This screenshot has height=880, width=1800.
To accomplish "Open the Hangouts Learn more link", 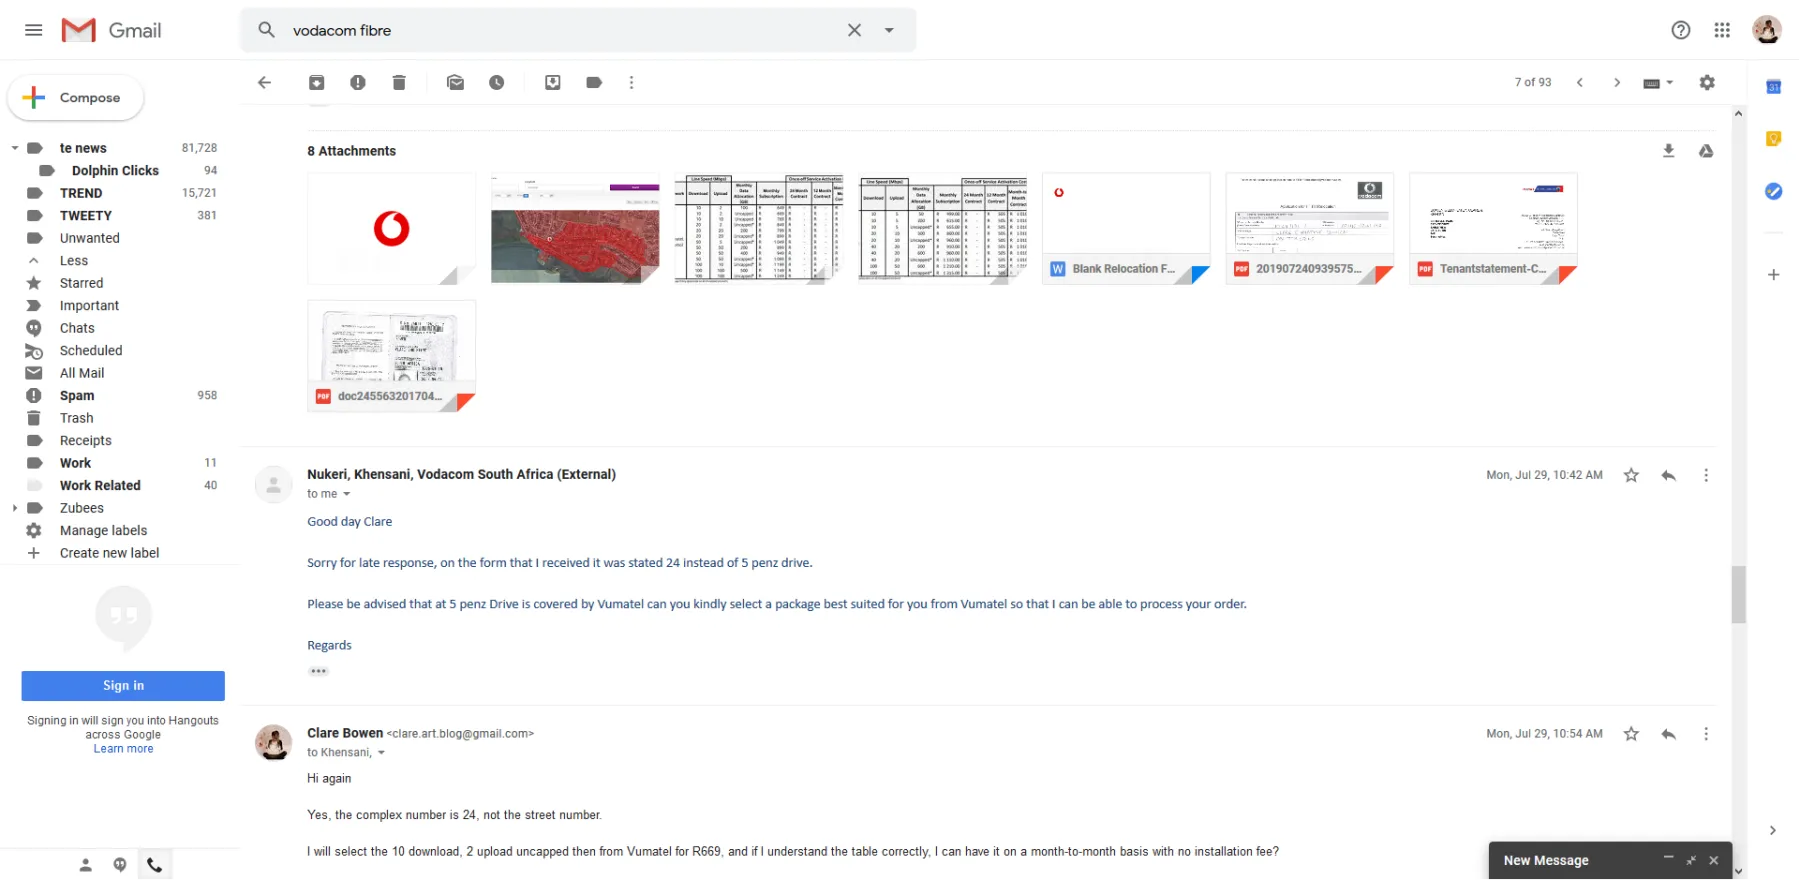I will [x=124, y=749].
